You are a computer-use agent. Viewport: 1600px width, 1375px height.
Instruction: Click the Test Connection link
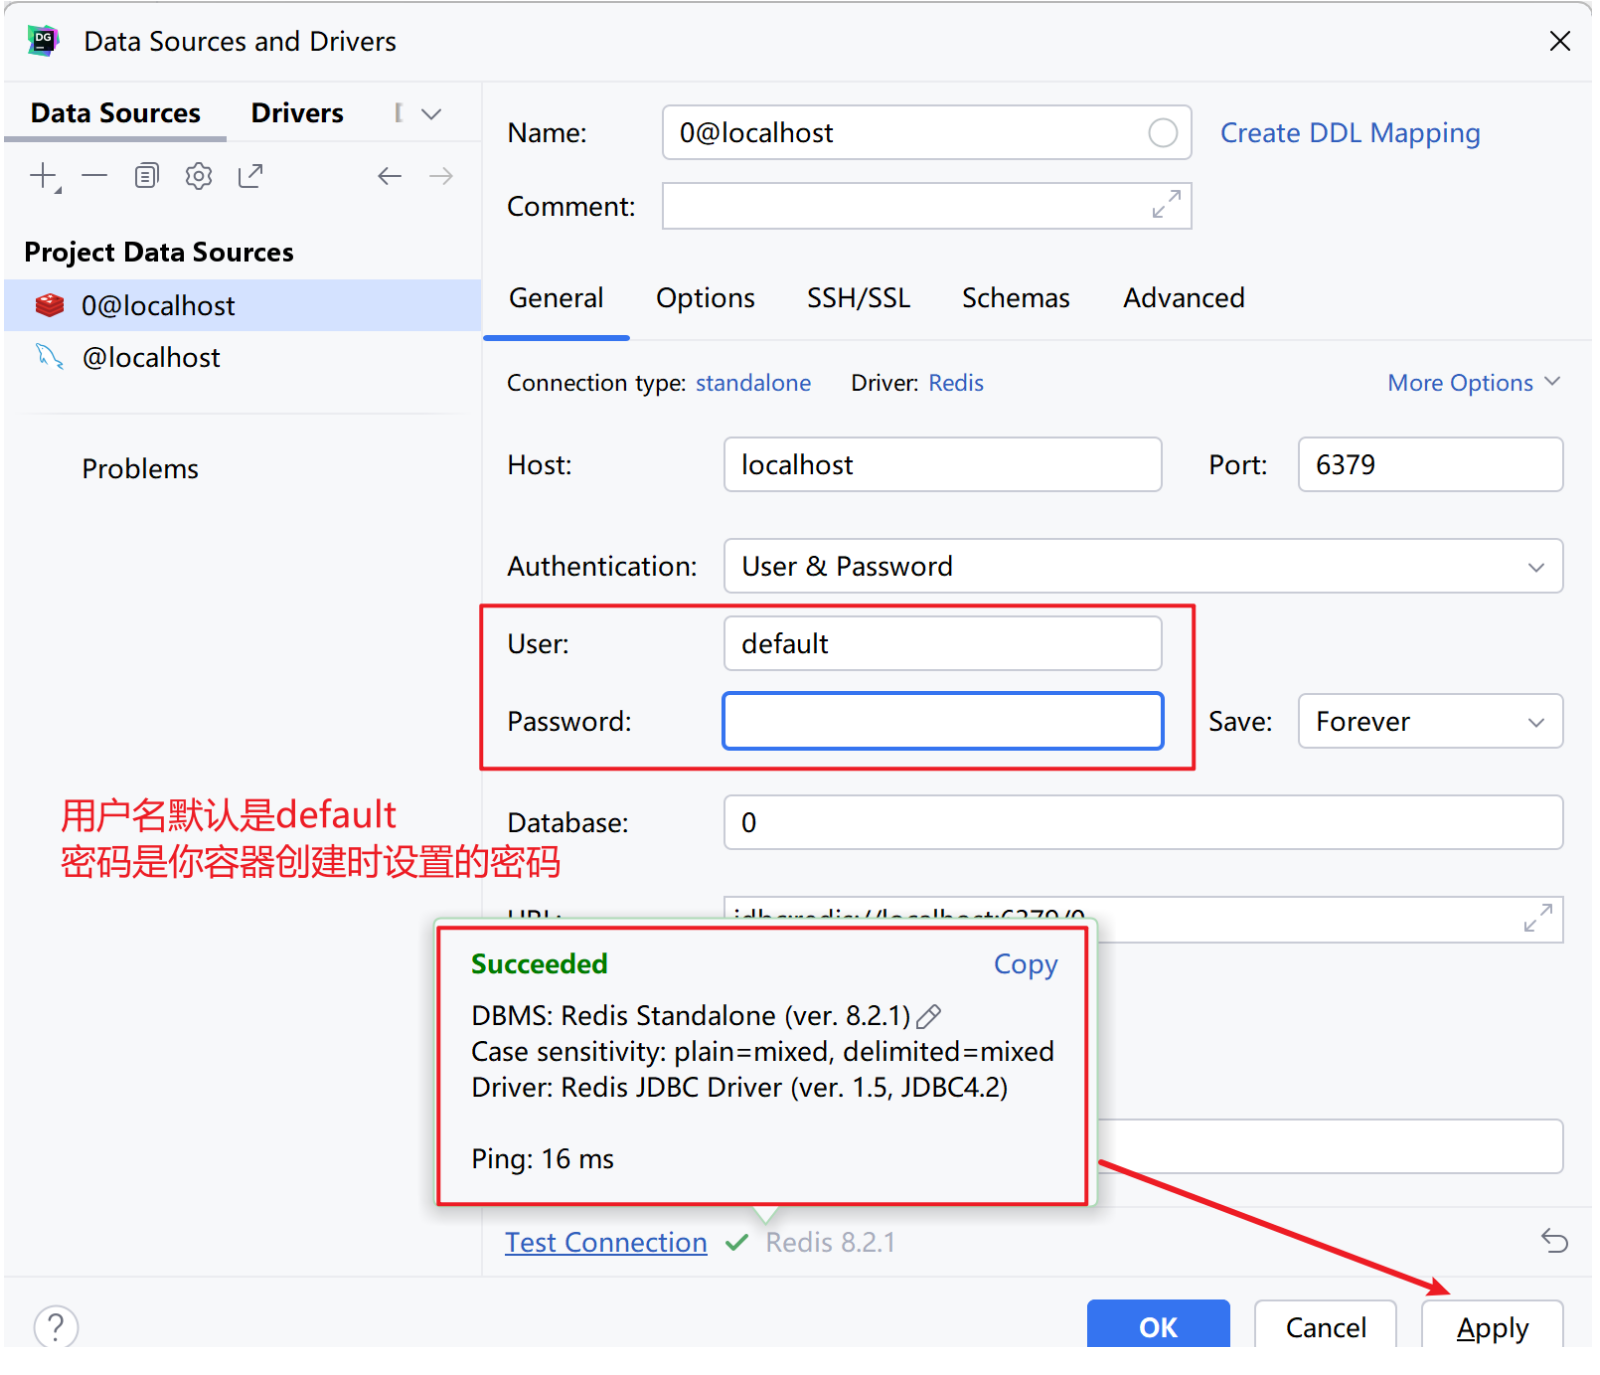606,1242
